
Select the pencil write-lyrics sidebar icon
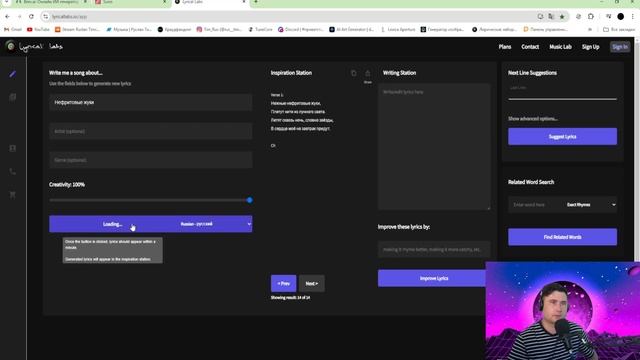point(13,74)
